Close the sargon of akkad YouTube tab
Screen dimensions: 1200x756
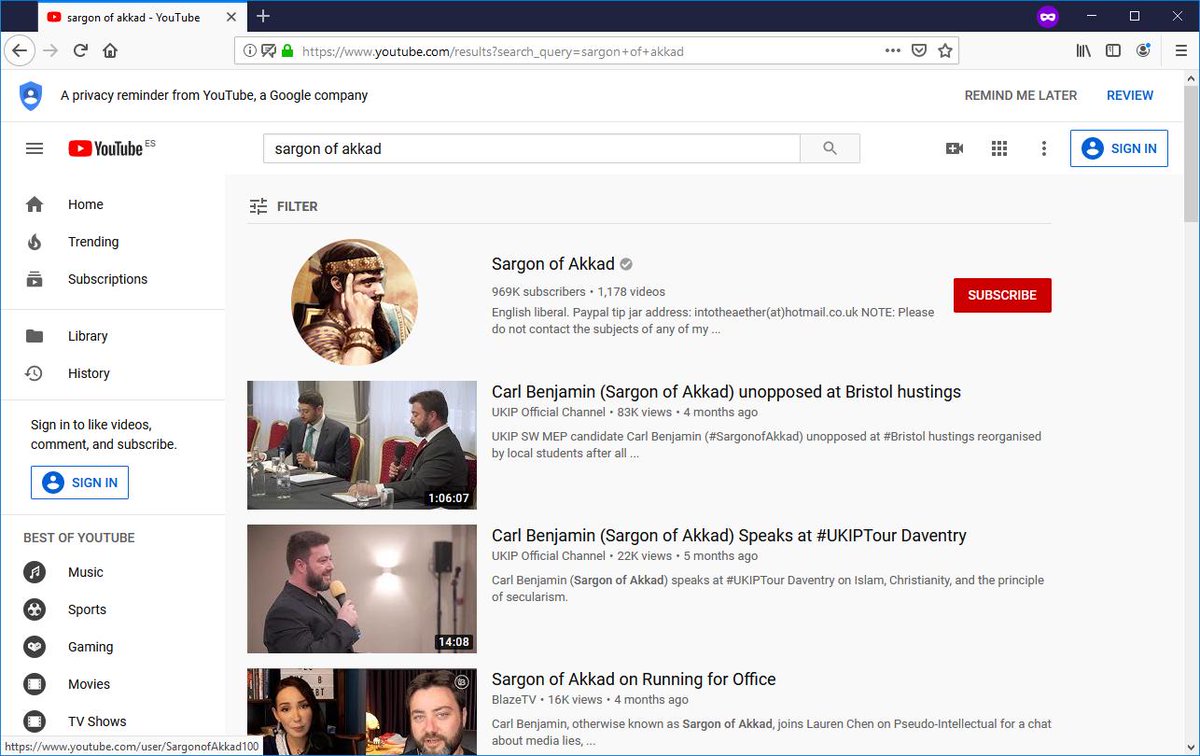[x=231, y=17]
